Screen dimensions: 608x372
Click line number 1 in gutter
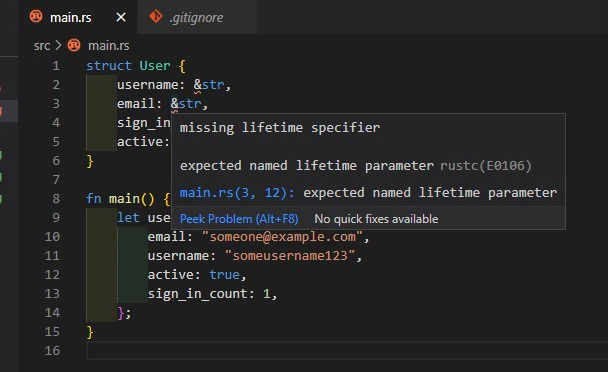click(x=56, y=66)
